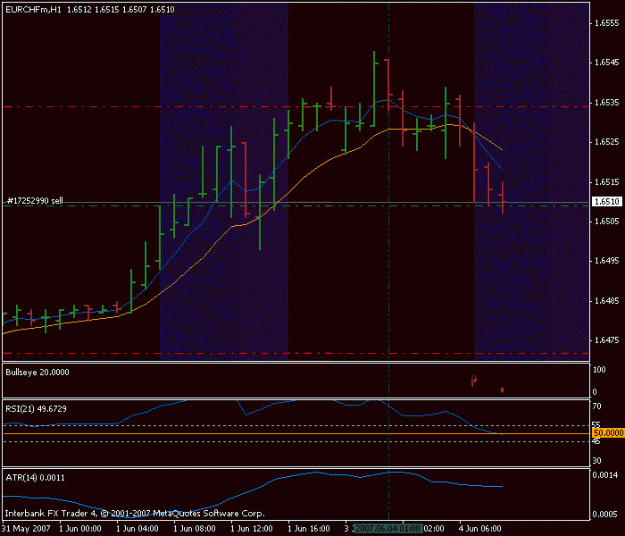Click the orange 50.0000 RSI level label

[608, 433]
